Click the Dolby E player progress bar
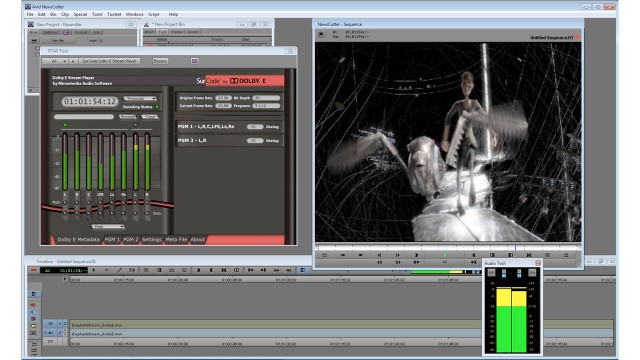The width and height of the screenshot is (640, 360). click(x=84, y=117)
